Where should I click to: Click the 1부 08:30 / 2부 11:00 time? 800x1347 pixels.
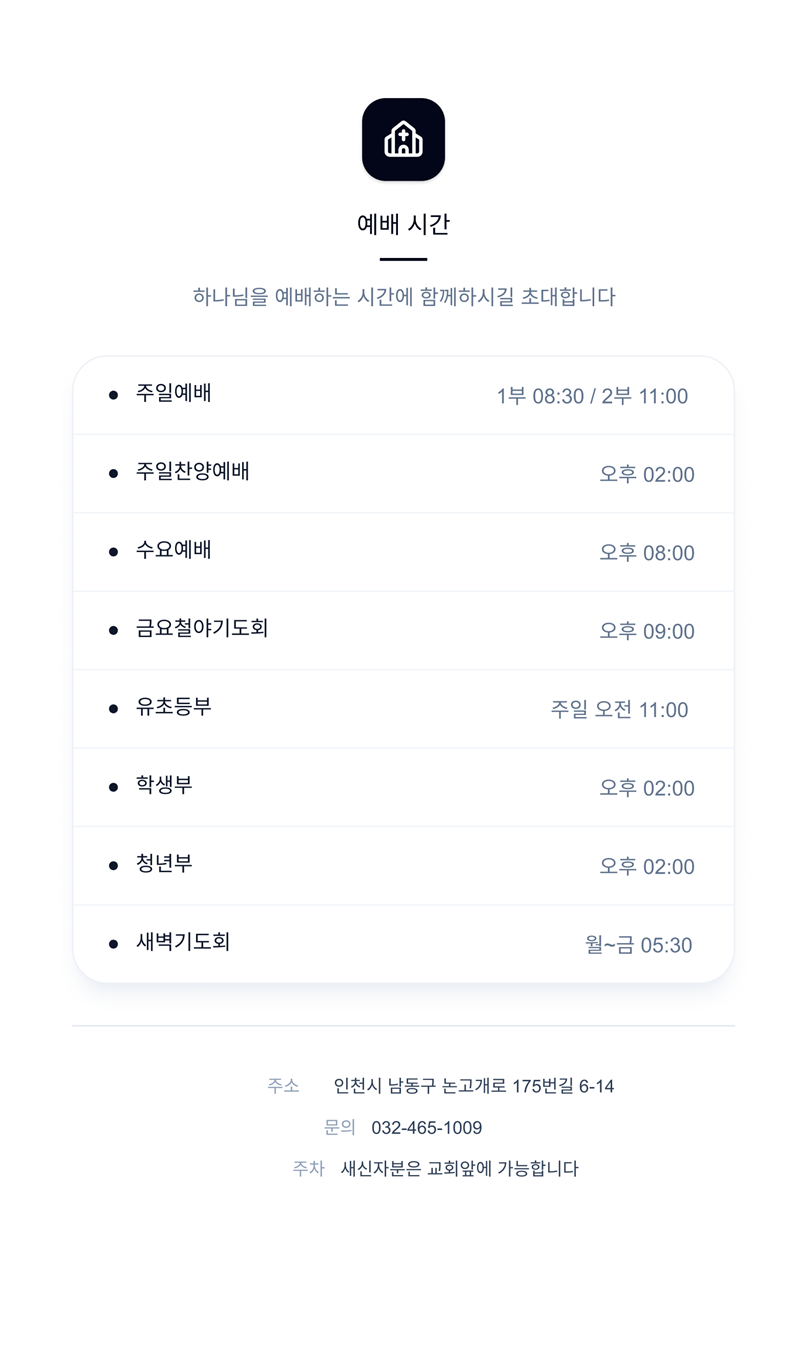(x=592, y=396)
